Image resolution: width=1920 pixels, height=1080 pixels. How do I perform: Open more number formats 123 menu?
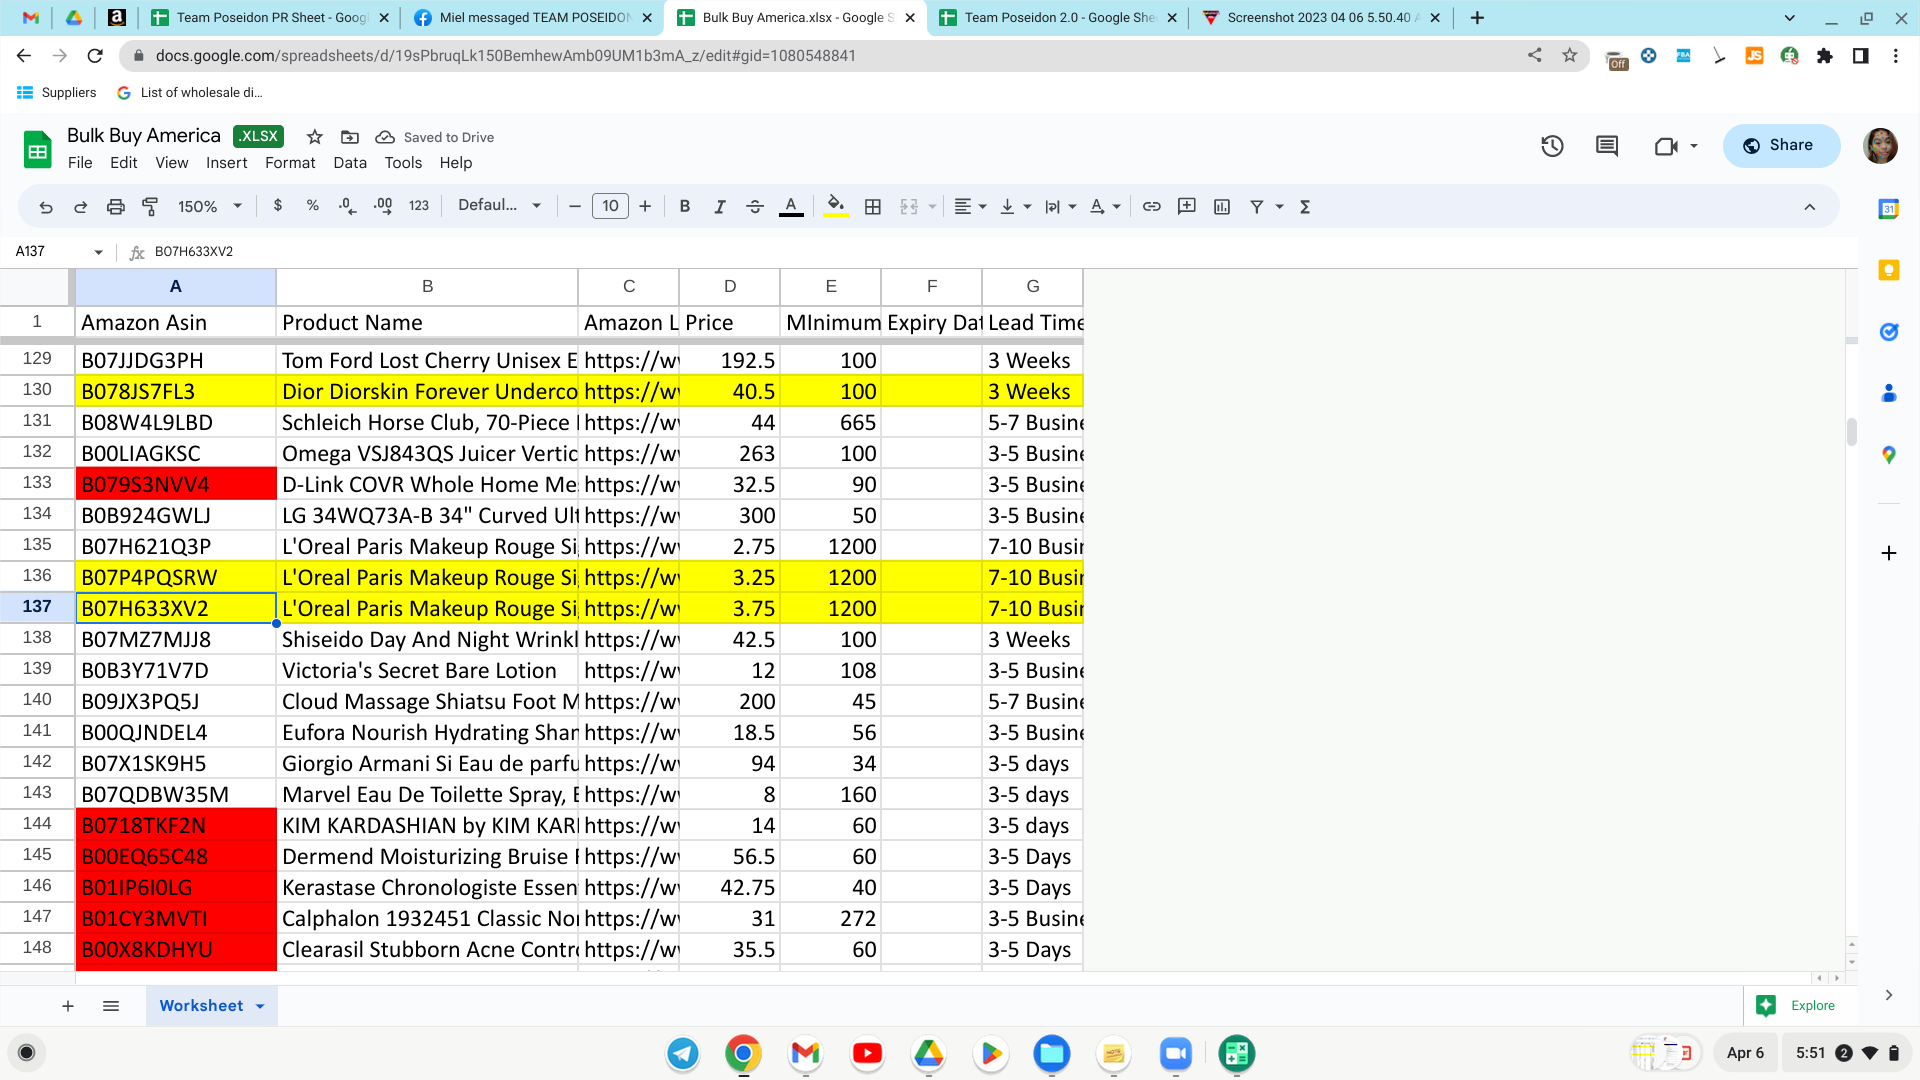(x=419, y=206)
